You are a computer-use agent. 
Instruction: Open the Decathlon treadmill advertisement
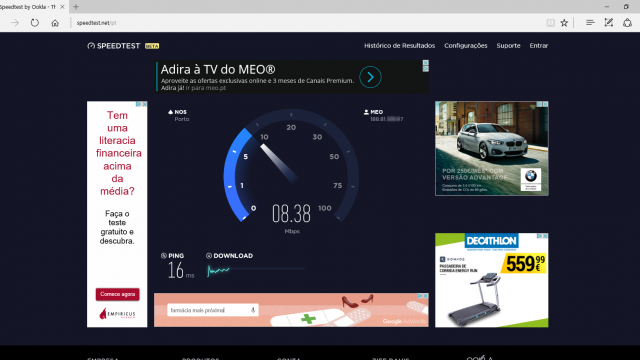491,280
